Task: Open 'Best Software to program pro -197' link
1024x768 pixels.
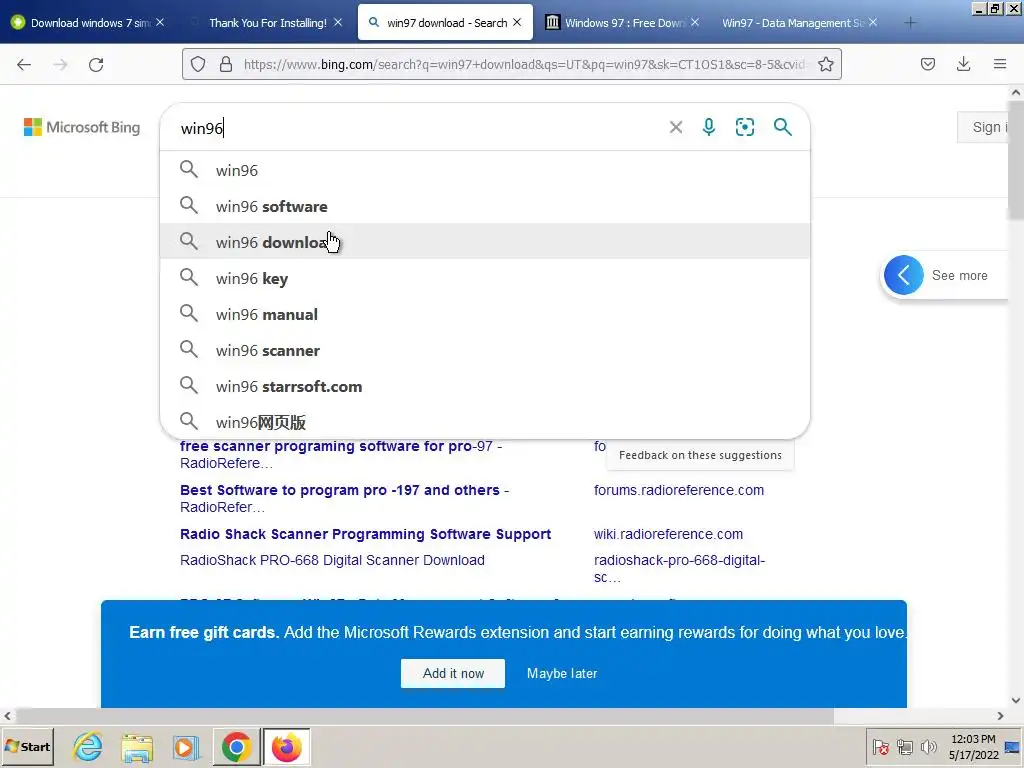Action: coord(344,498)
